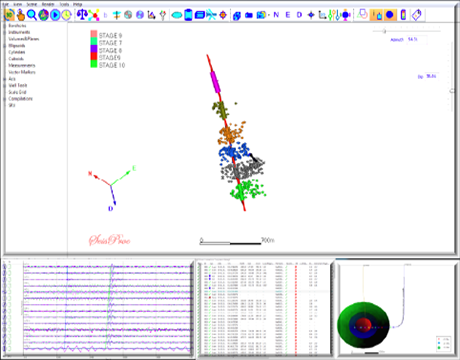Screen dimensions: 460x360
Task: Set view to North with N button
Action: pyautogui.click(x=276, y=15)
